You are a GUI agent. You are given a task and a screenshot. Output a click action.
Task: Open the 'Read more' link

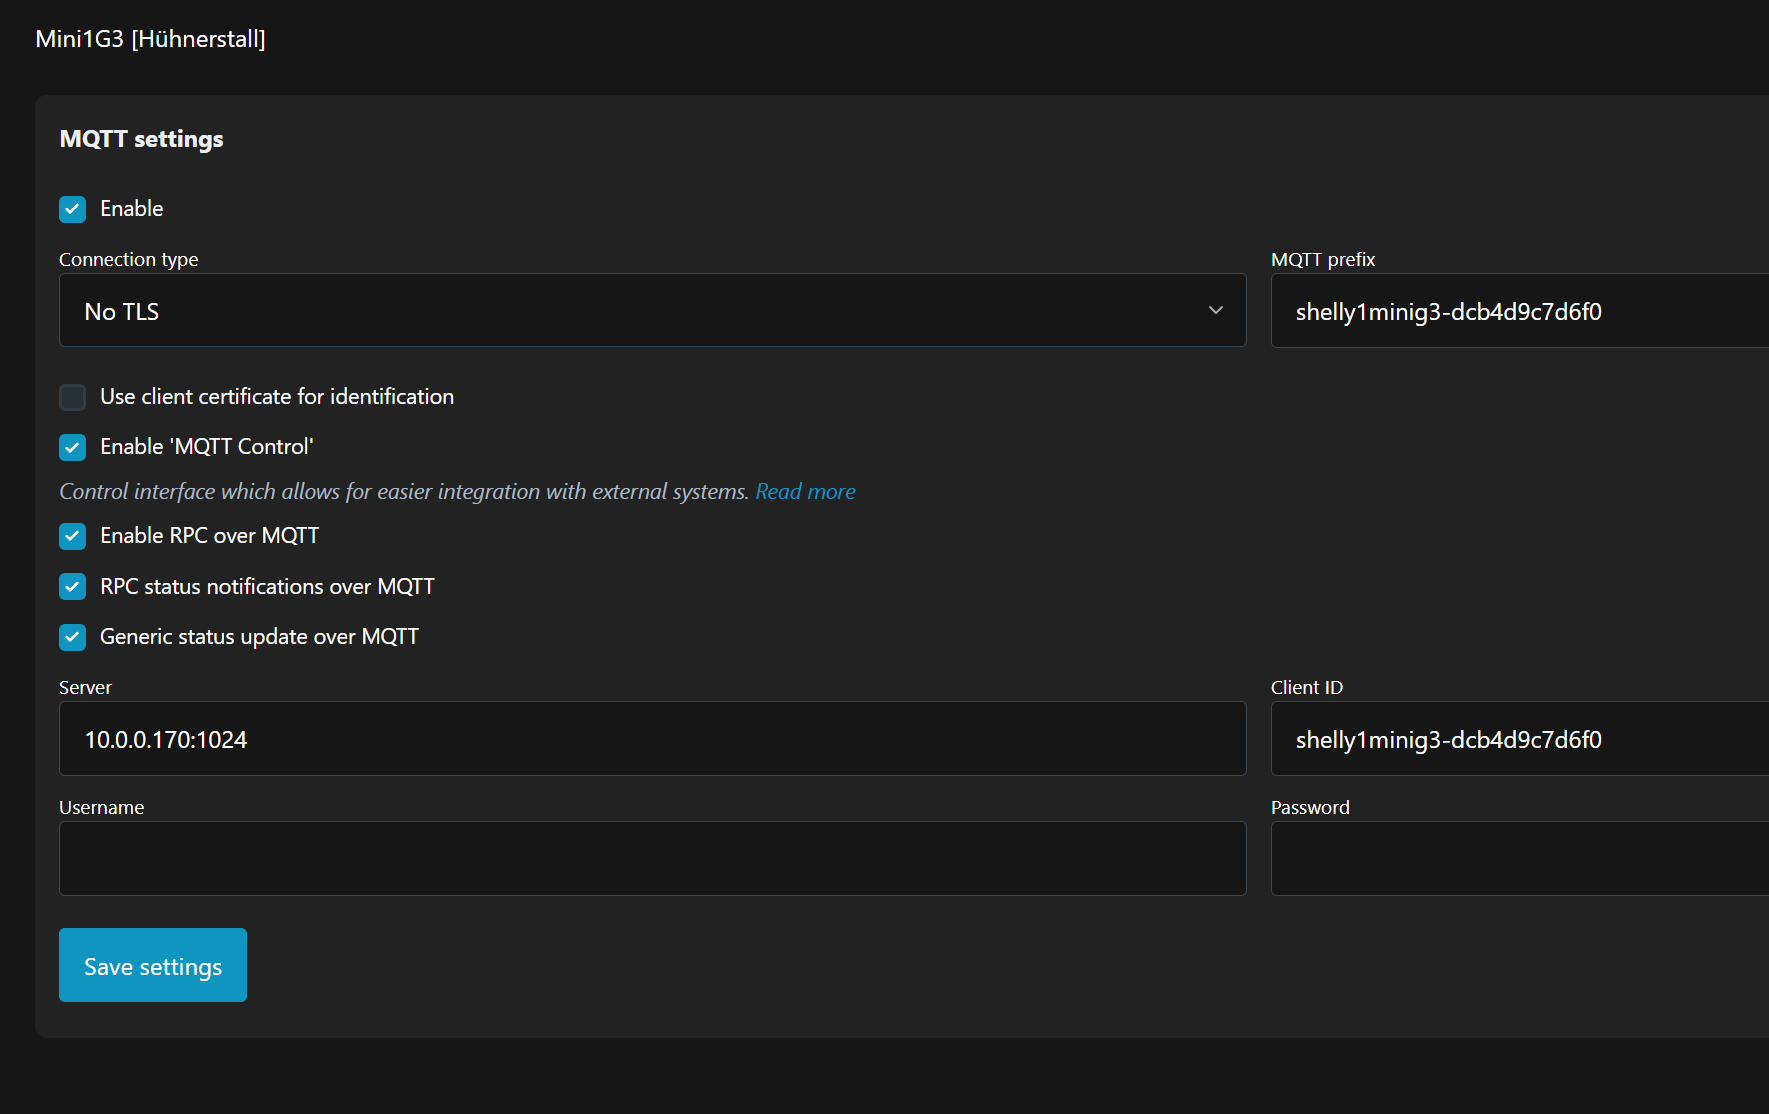coord(805,492)
